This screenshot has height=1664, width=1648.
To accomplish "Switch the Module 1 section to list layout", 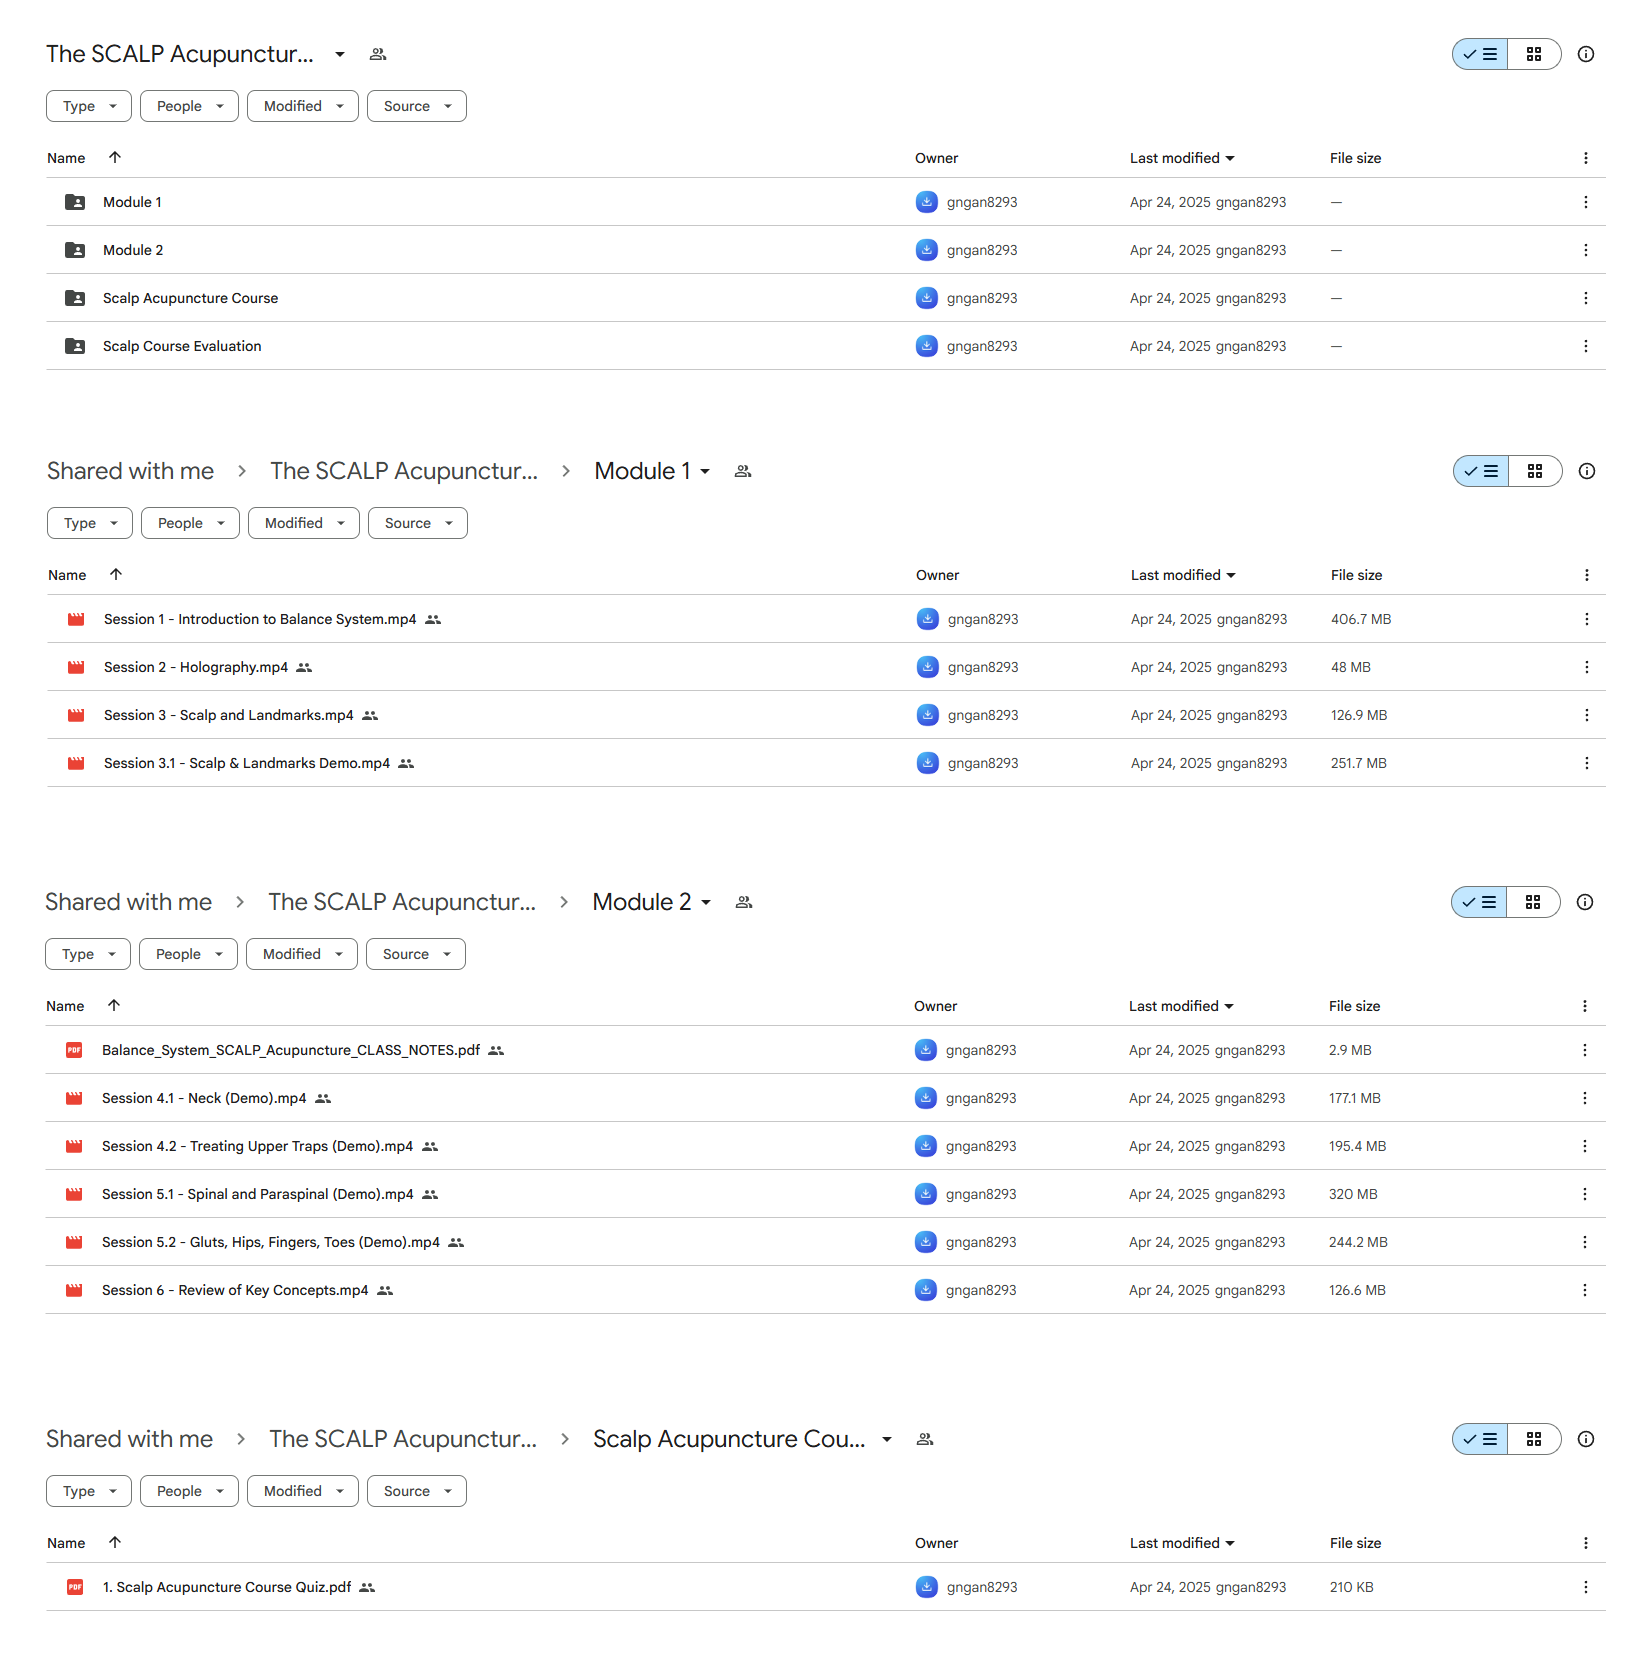I will pos(1481,471).
